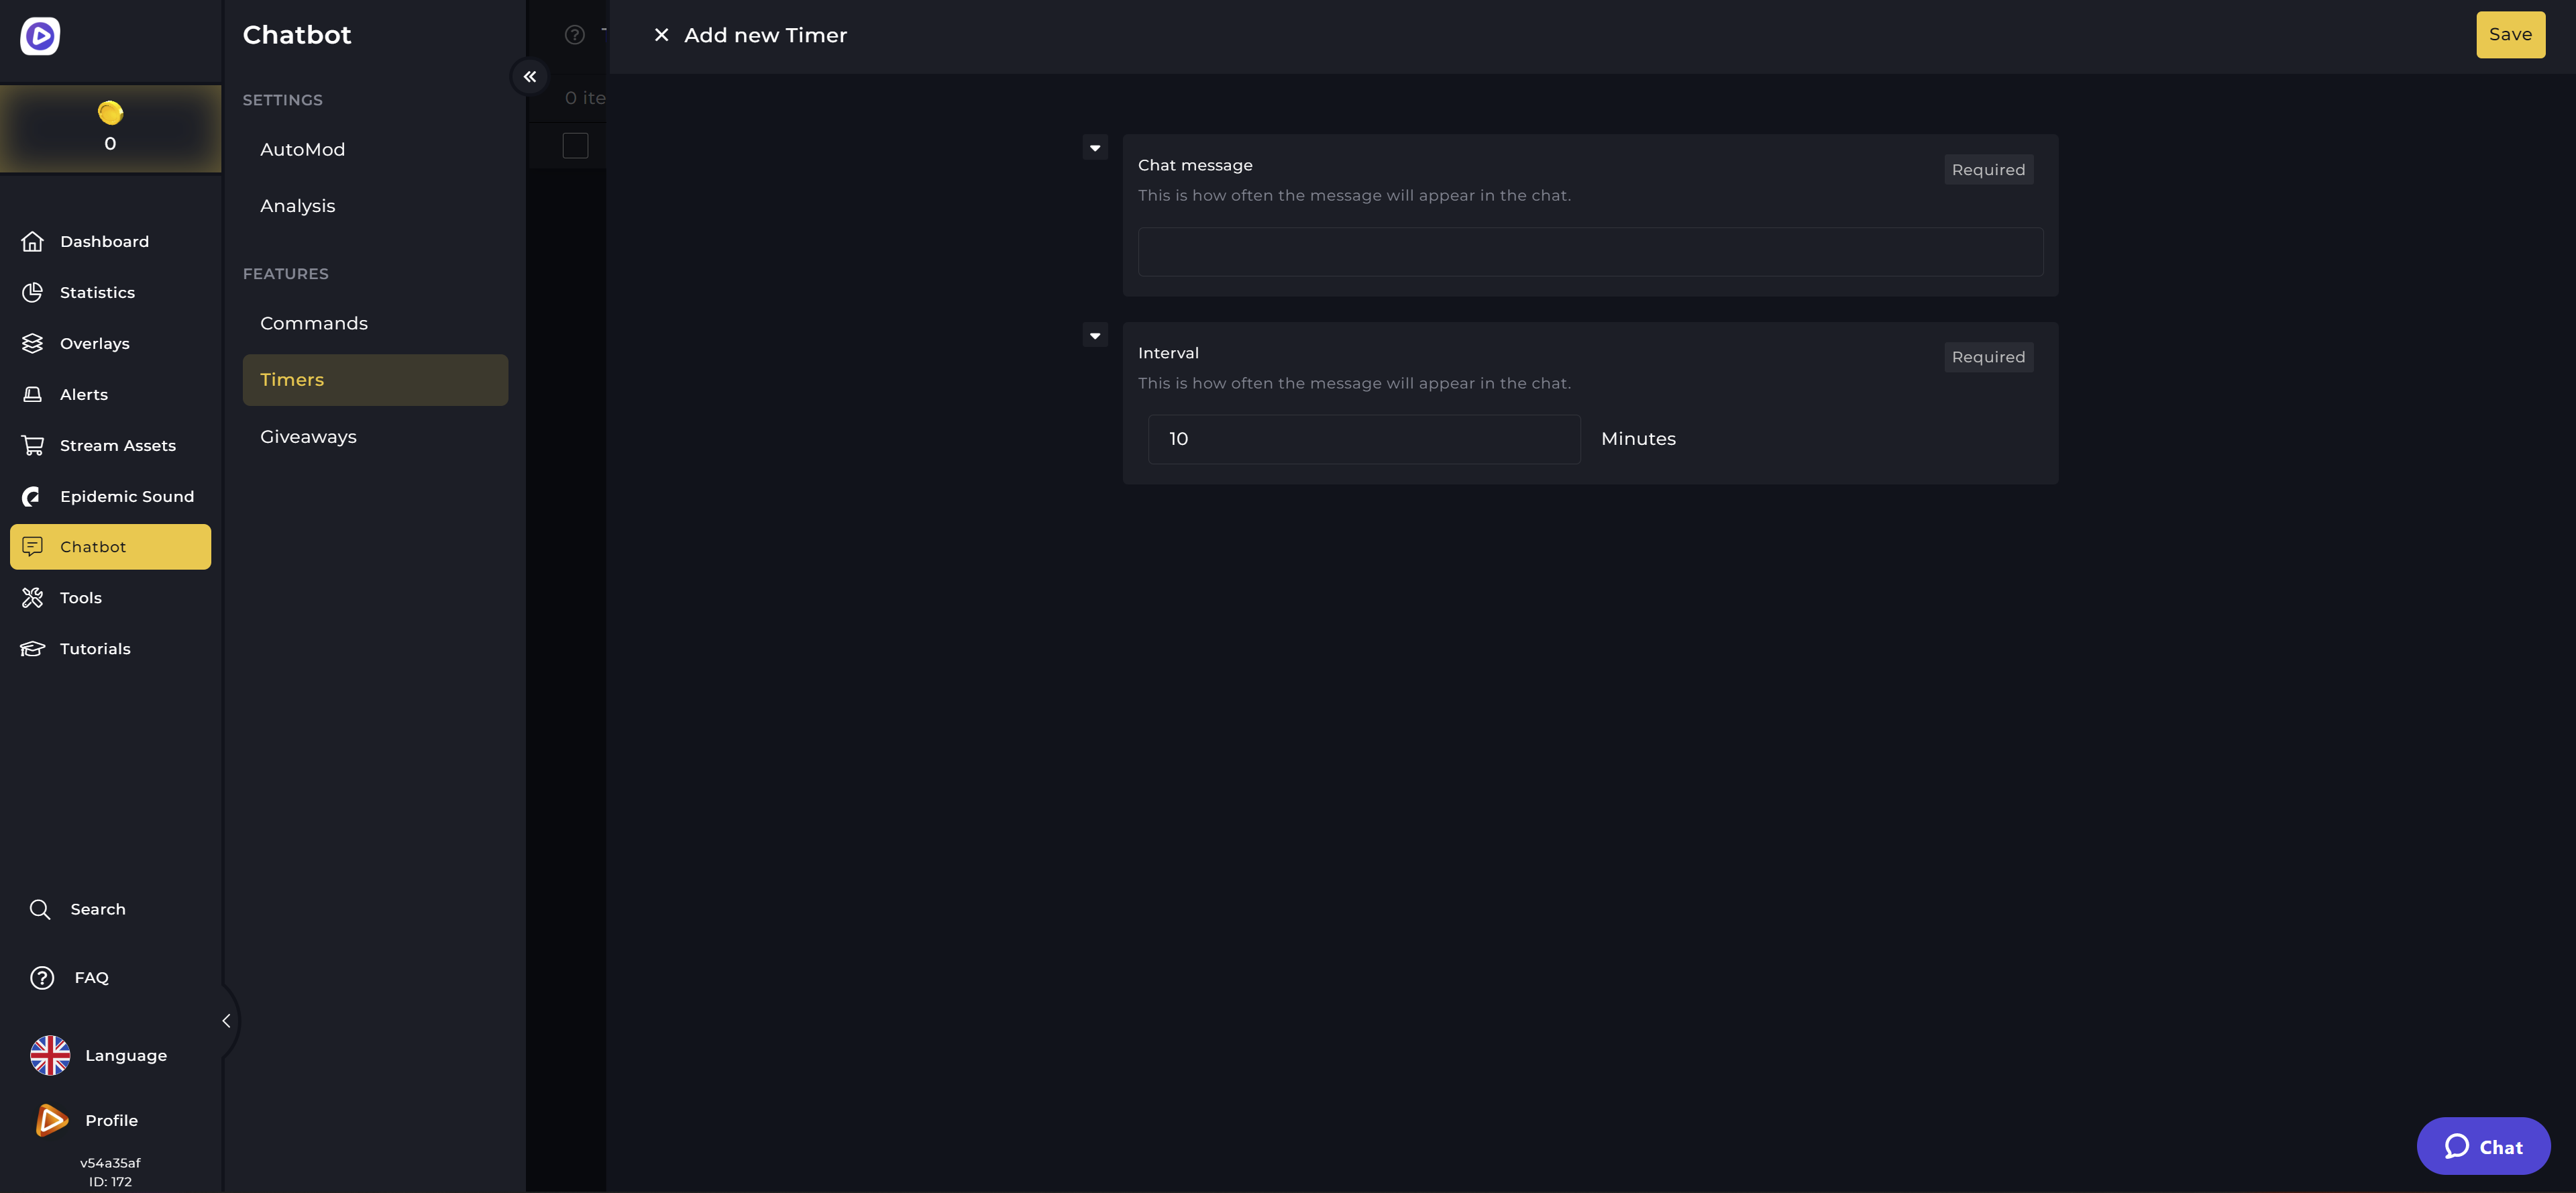Collapse the Interval section arrow

click(x=1095, y=336)
